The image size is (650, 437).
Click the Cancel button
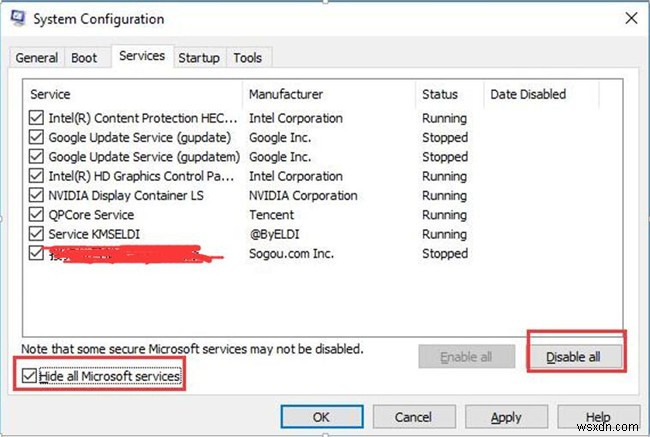pos(413,417)
